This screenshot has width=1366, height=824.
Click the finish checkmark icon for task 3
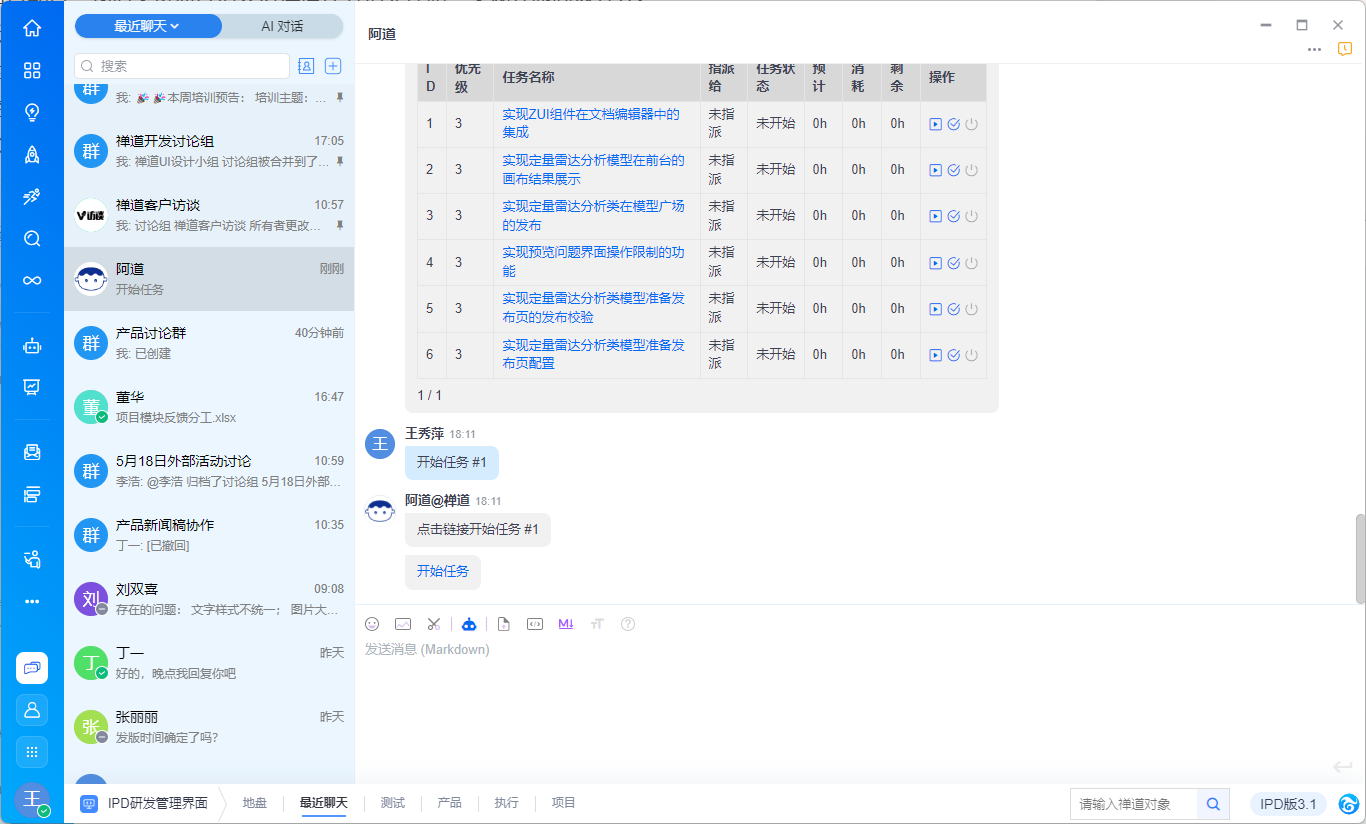pyautogui.click(x=953, y=216)
